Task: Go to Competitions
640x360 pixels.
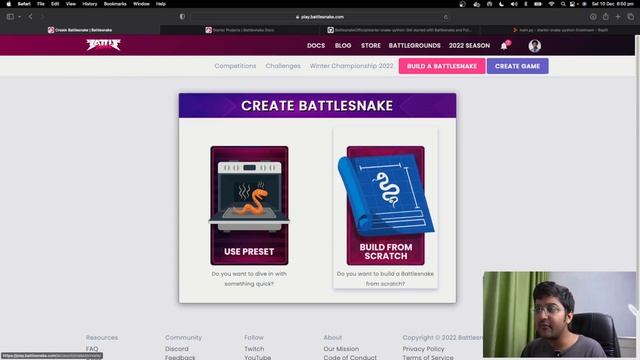Action: point(235,66)
